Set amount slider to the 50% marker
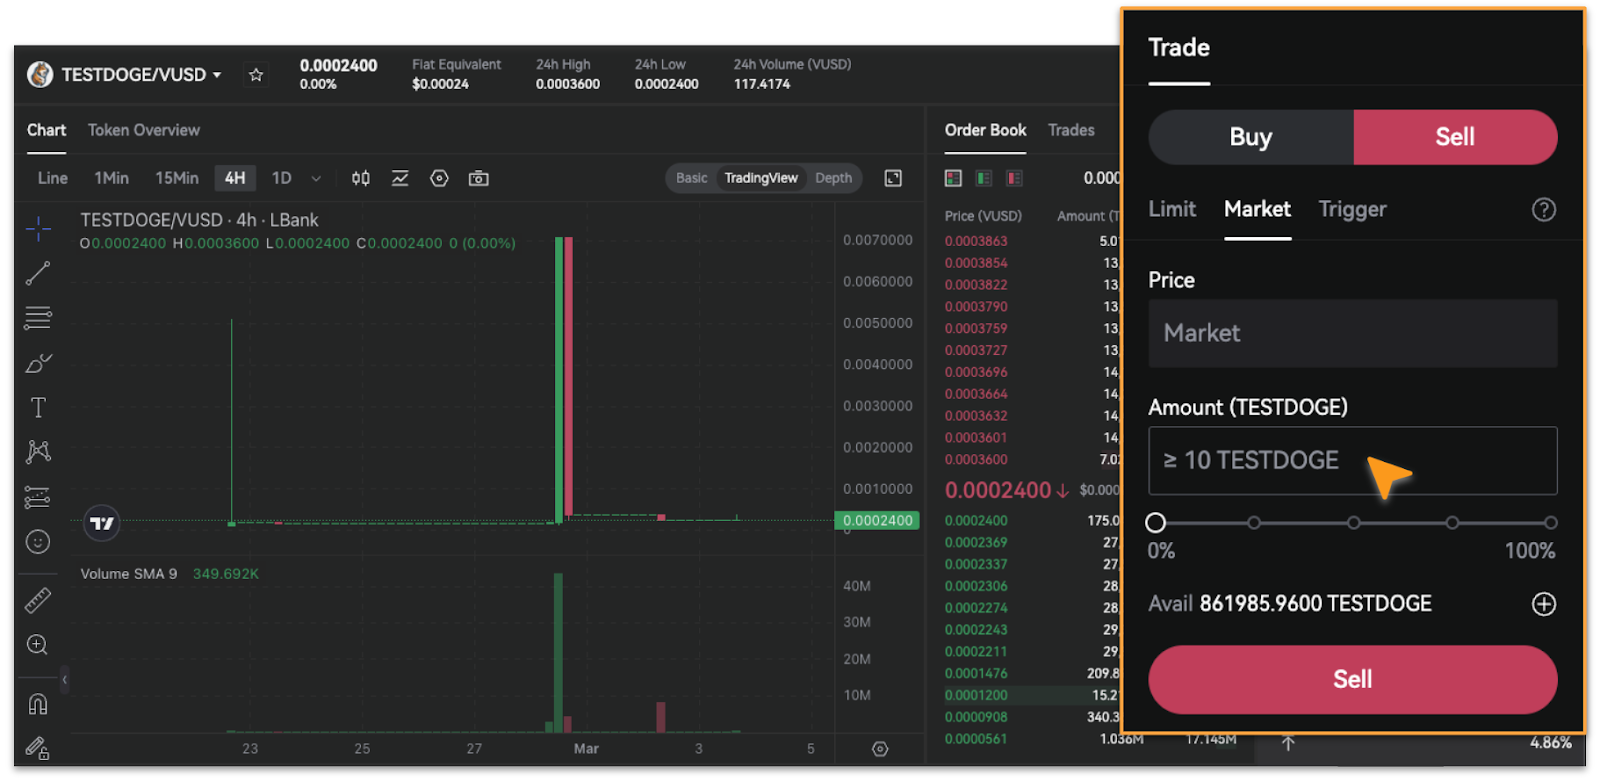Viewport: 1600px width, 781px height. point(1353,522)
